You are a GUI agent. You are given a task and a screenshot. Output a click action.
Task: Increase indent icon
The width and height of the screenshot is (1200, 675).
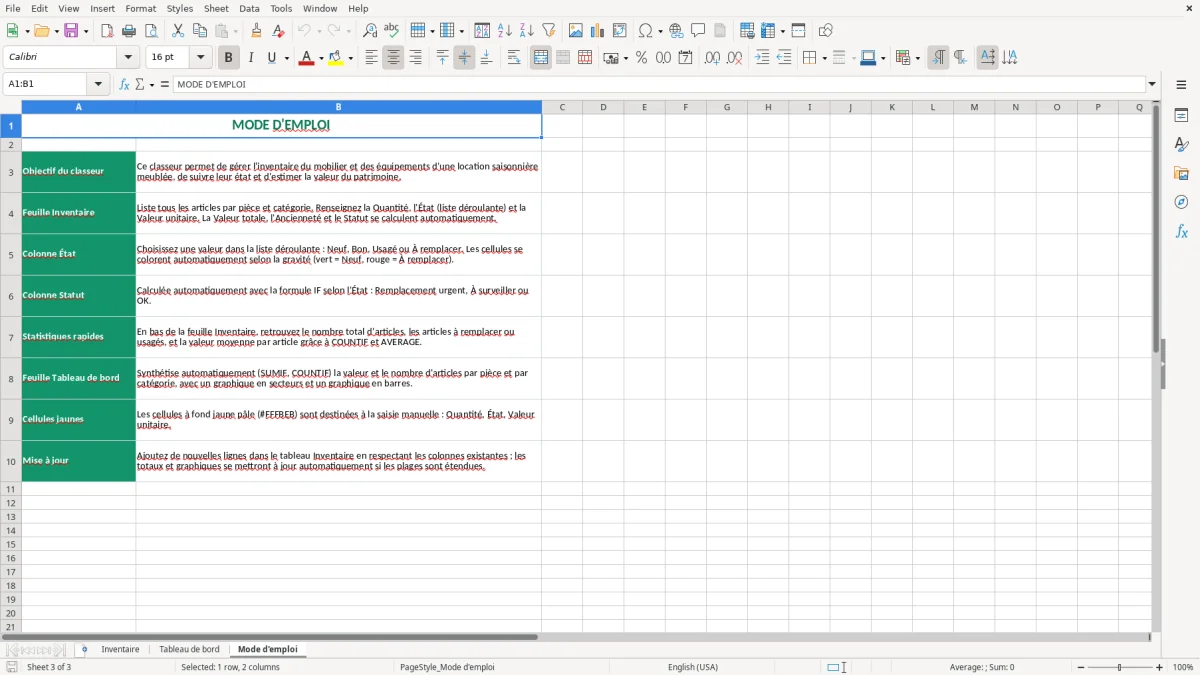pos(762,58)
